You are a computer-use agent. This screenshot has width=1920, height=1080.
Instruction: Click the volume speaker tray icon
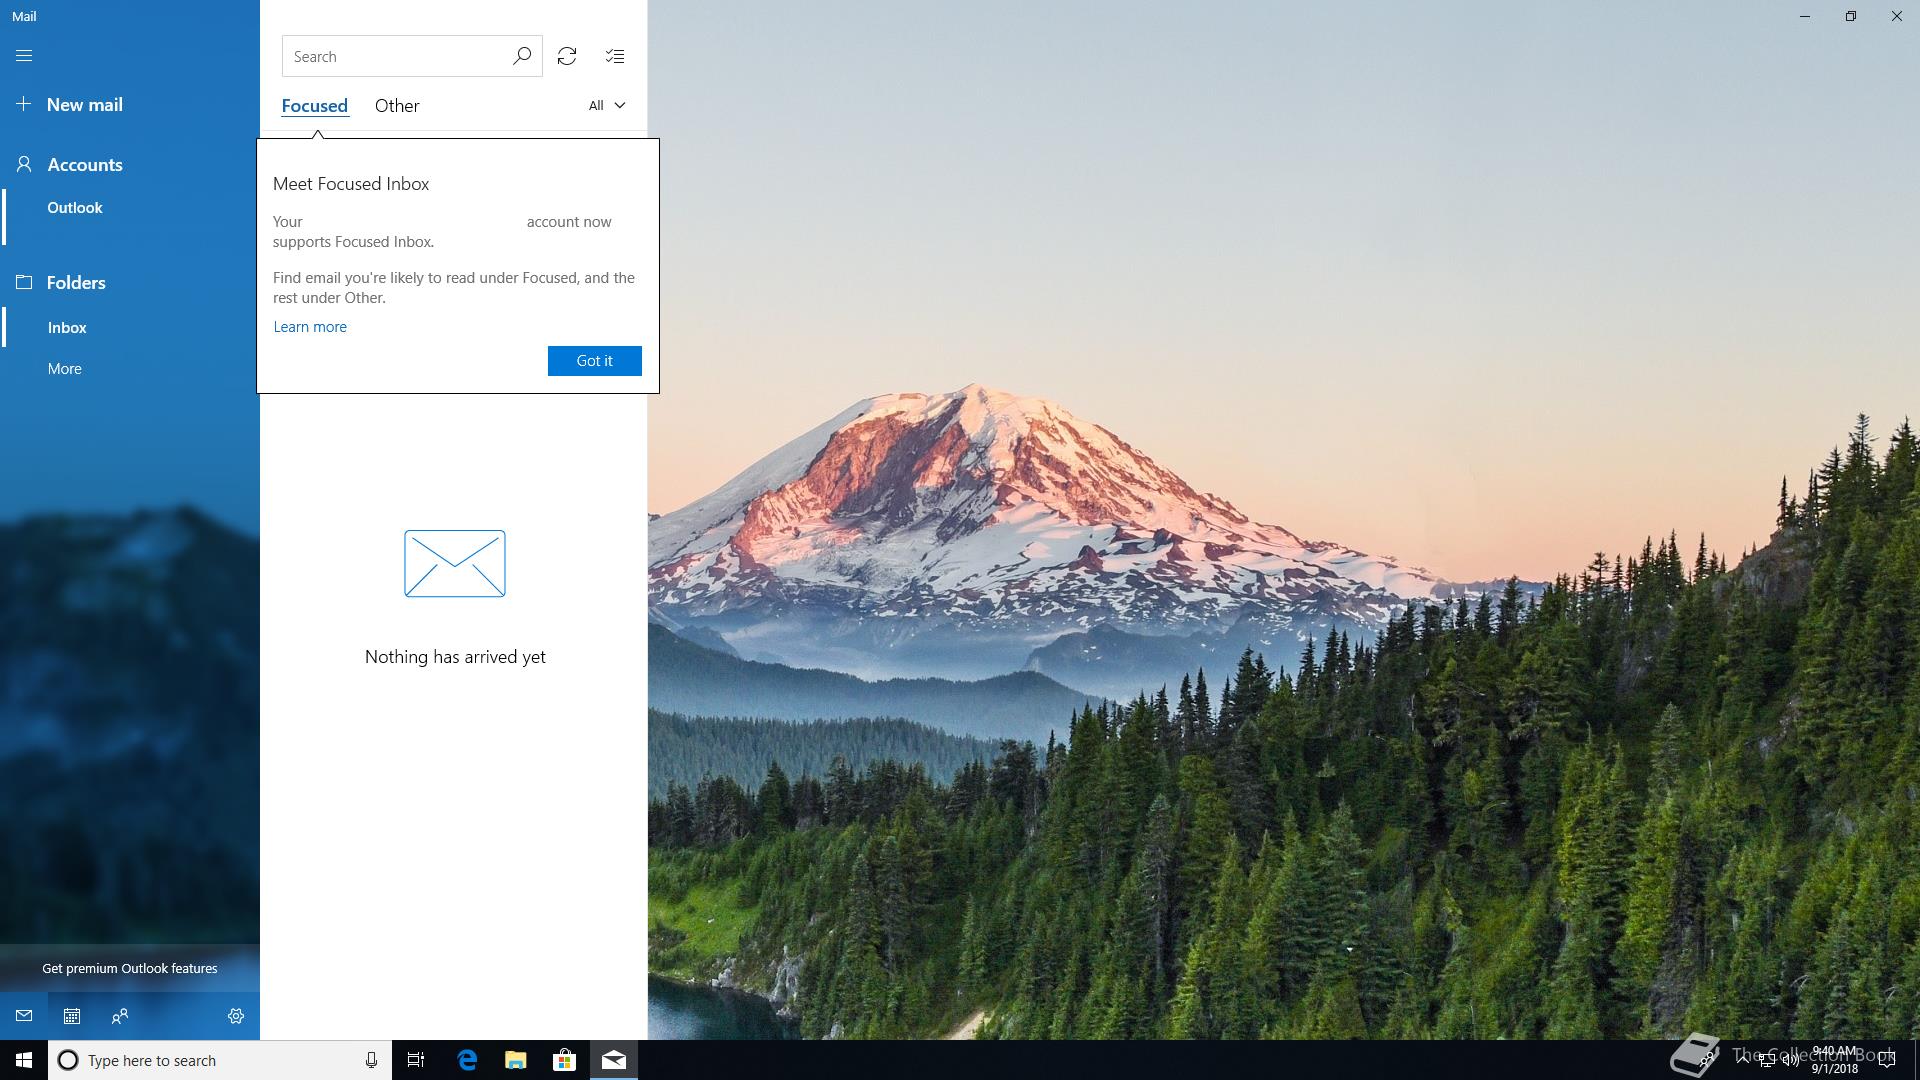(1791, 1060)
